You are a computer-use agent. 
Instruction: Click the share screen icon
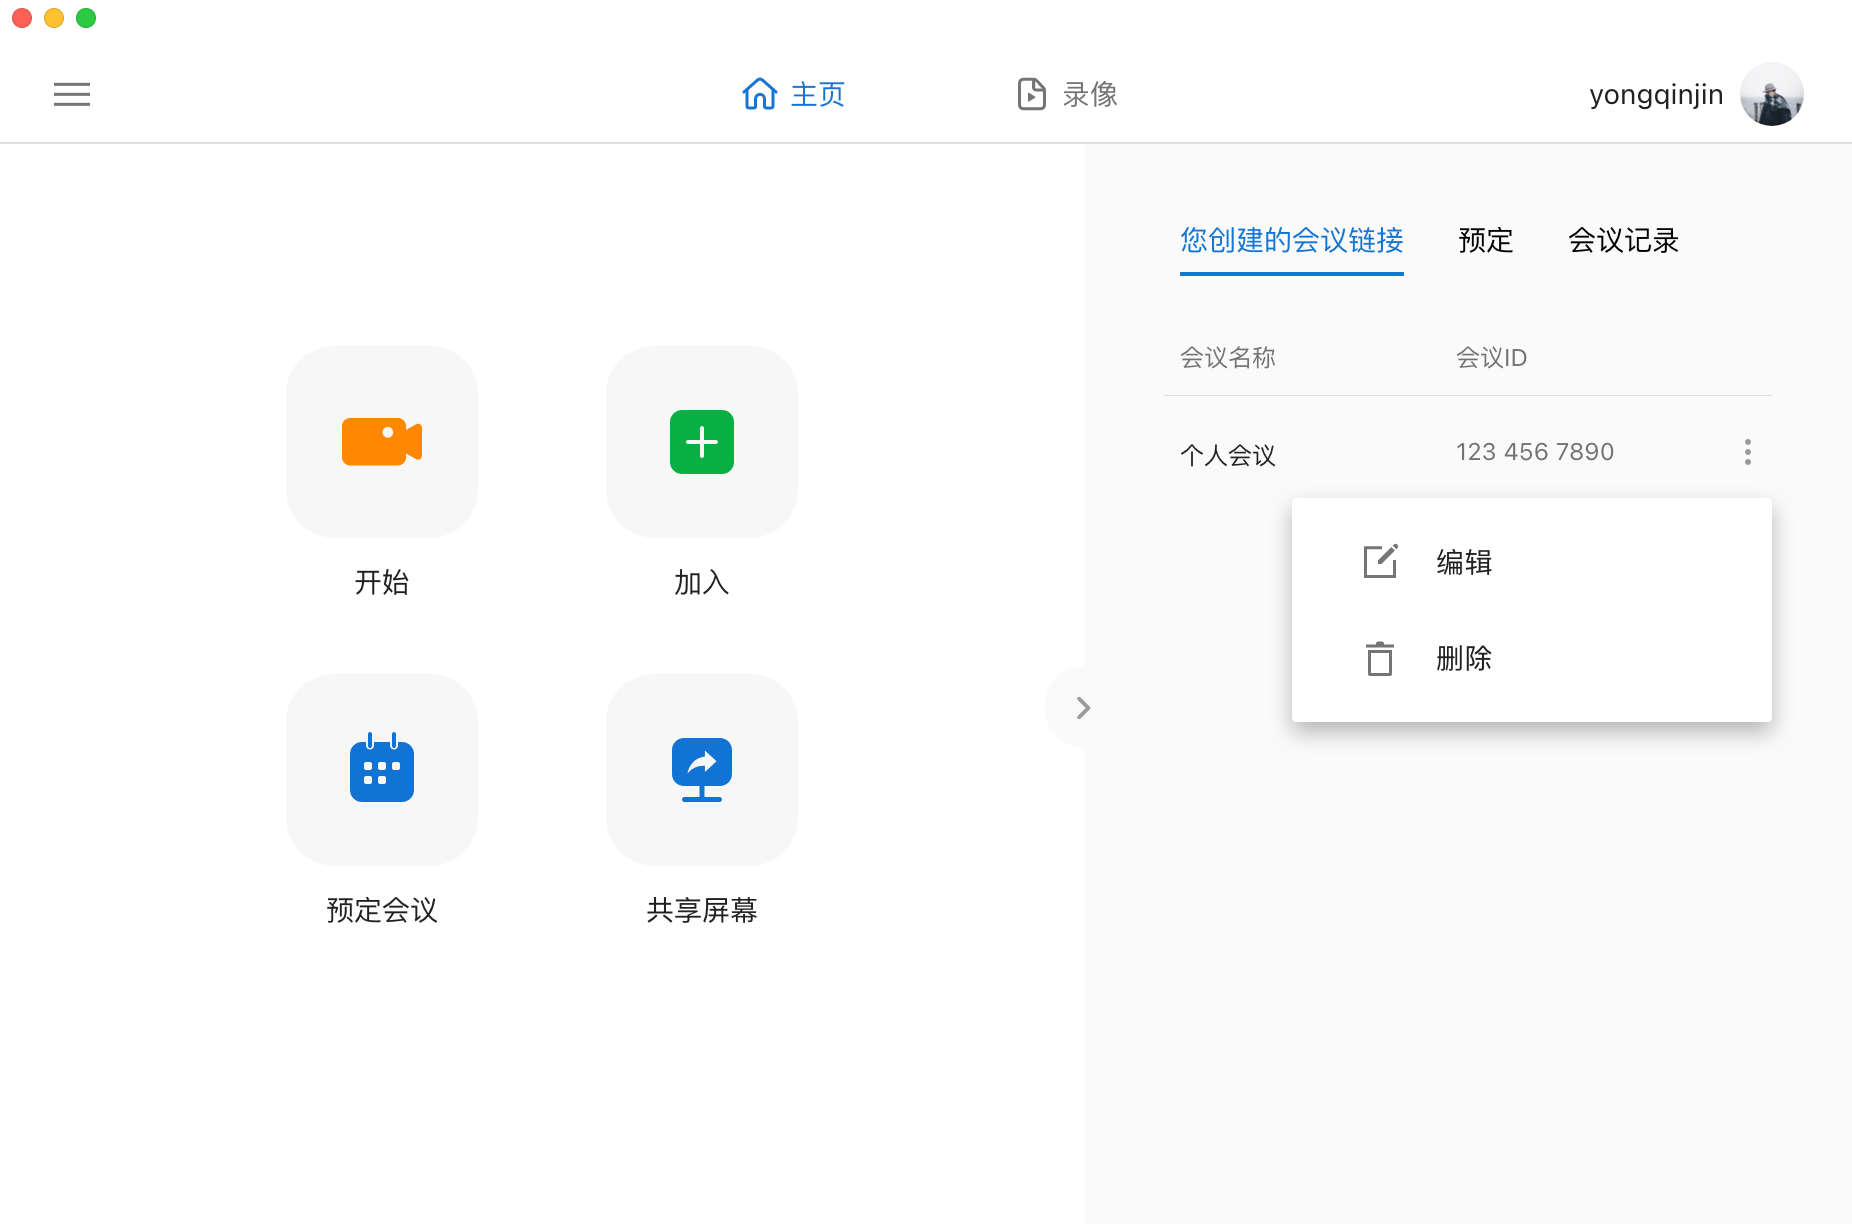point(701,769)
